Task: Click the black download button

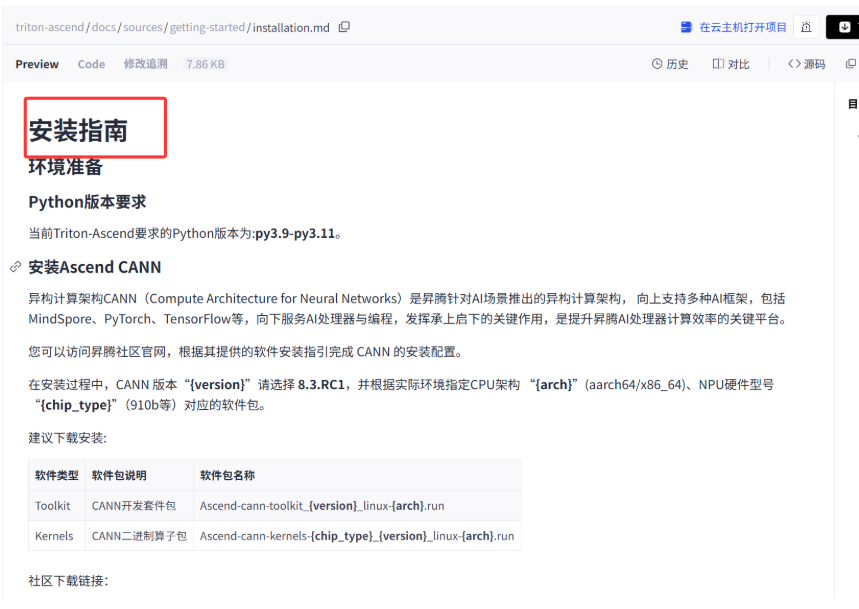Action: pos(843,27)
